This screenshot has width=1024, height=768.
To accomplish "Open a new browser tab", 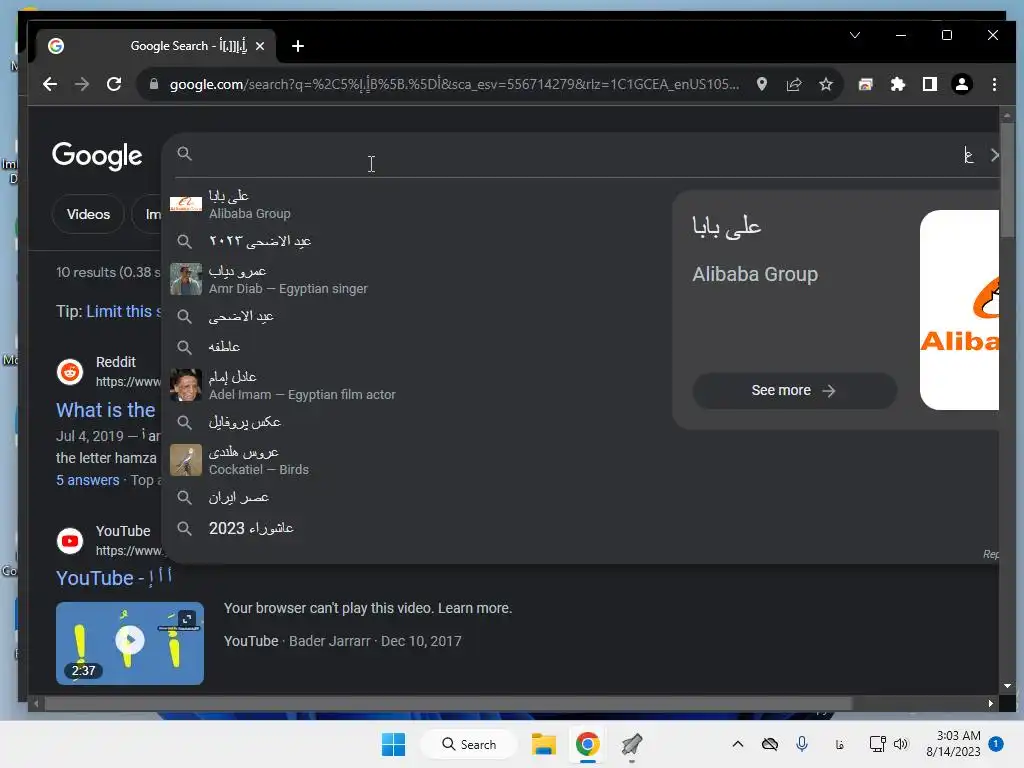I will click(x=298, y=46).
